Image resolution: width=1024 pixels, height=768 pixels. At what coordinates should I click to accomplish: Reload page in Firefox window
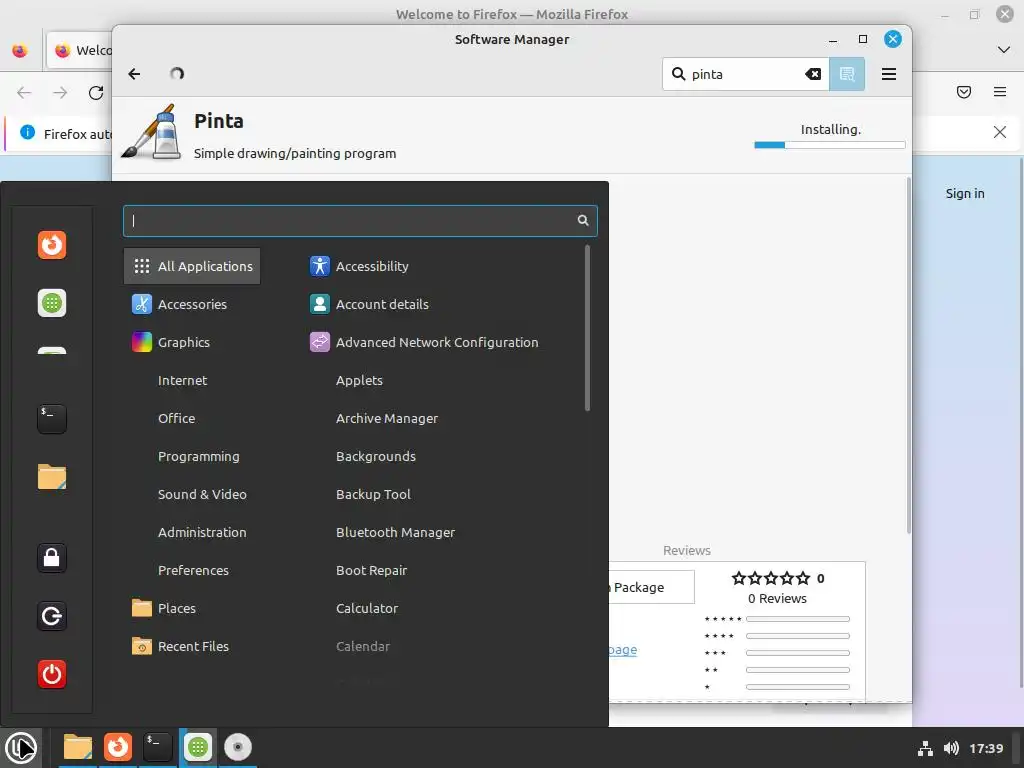pyautogui.click(x=96, y=93)
